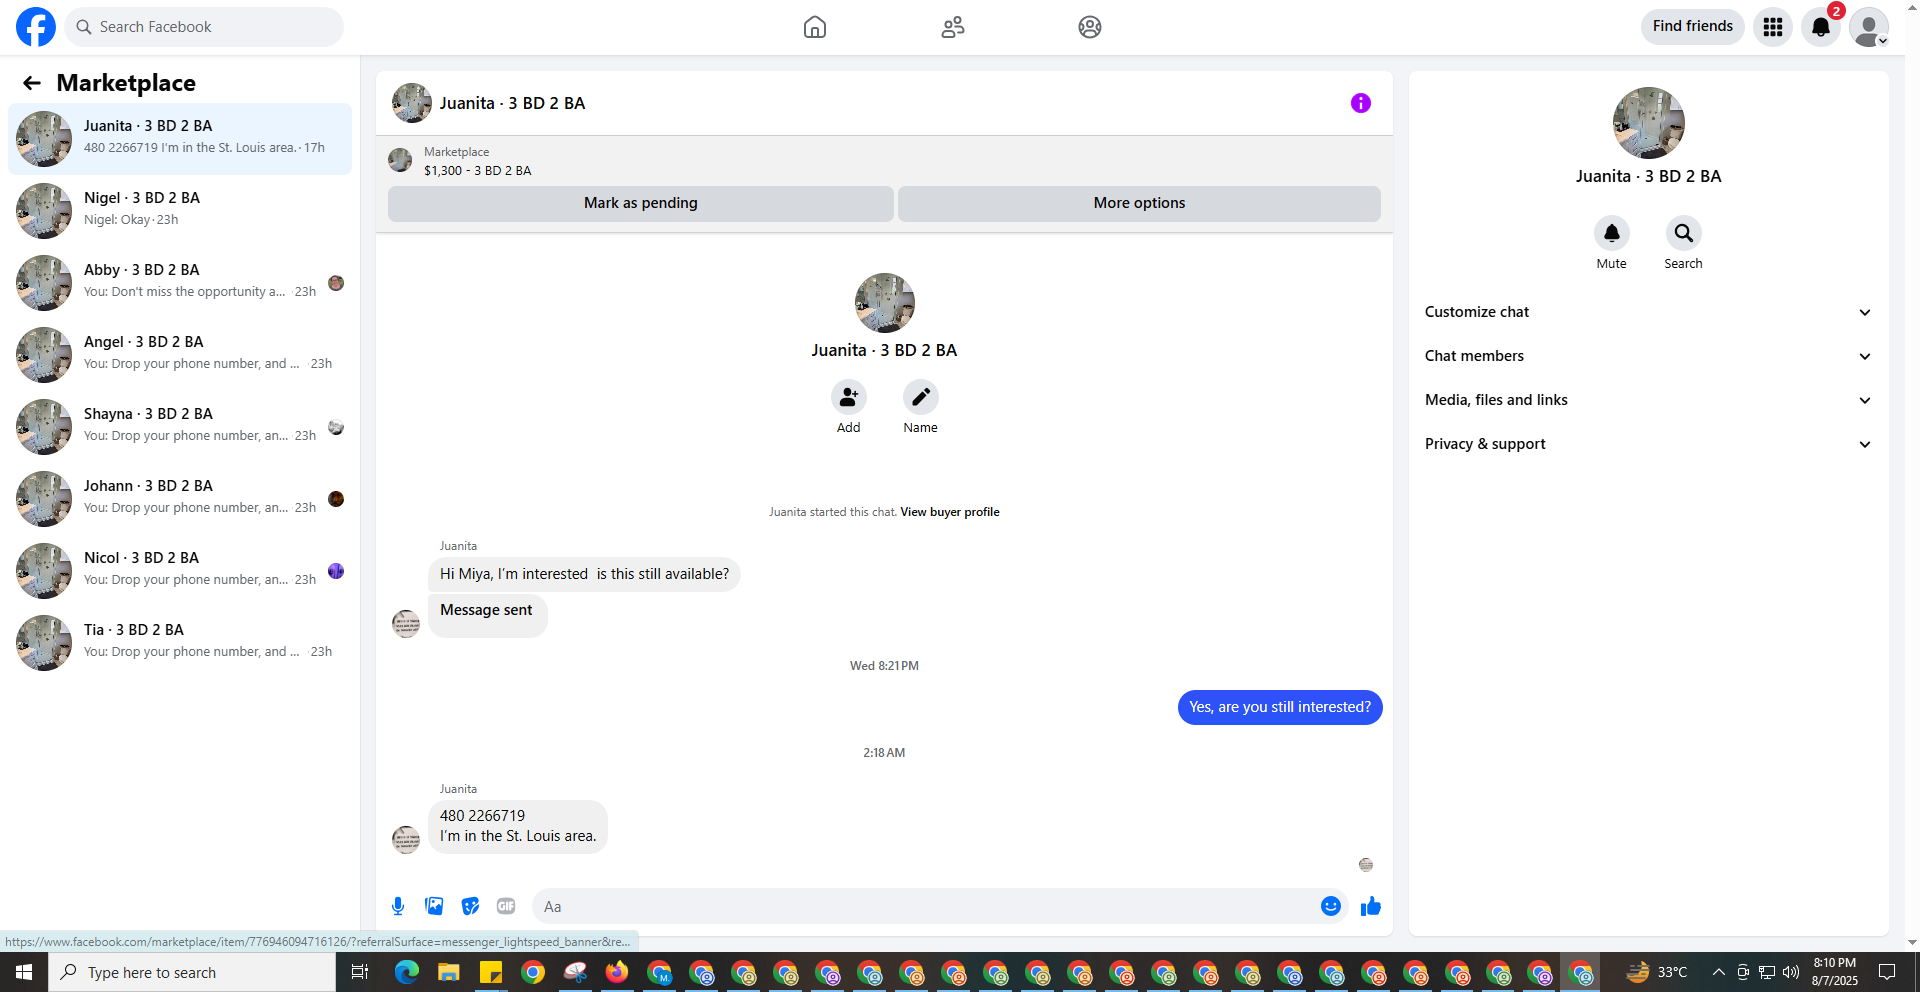This screenshot has width=1920, height=992.
Task: Click the Facebook logo
Action: click(x=36, y=27)
